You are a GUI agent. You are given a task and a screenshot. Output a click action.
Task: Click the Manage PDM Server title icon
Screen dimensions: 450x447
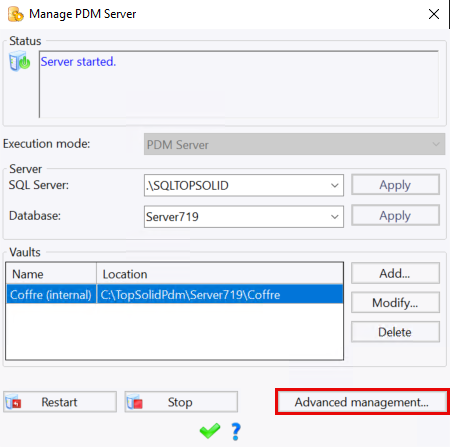(x=16, y=14)
